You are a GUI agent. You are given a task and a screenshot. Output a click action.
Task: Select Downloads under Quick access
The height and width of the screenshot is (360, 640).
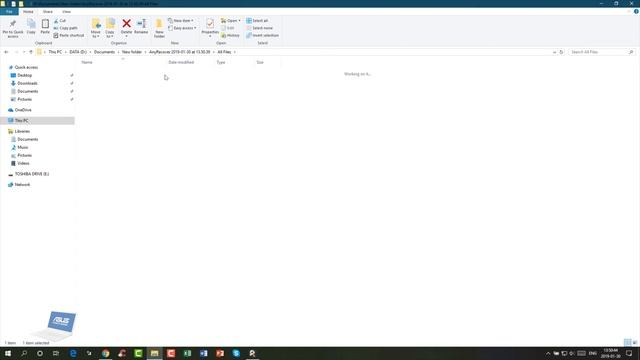coord(27,83)
